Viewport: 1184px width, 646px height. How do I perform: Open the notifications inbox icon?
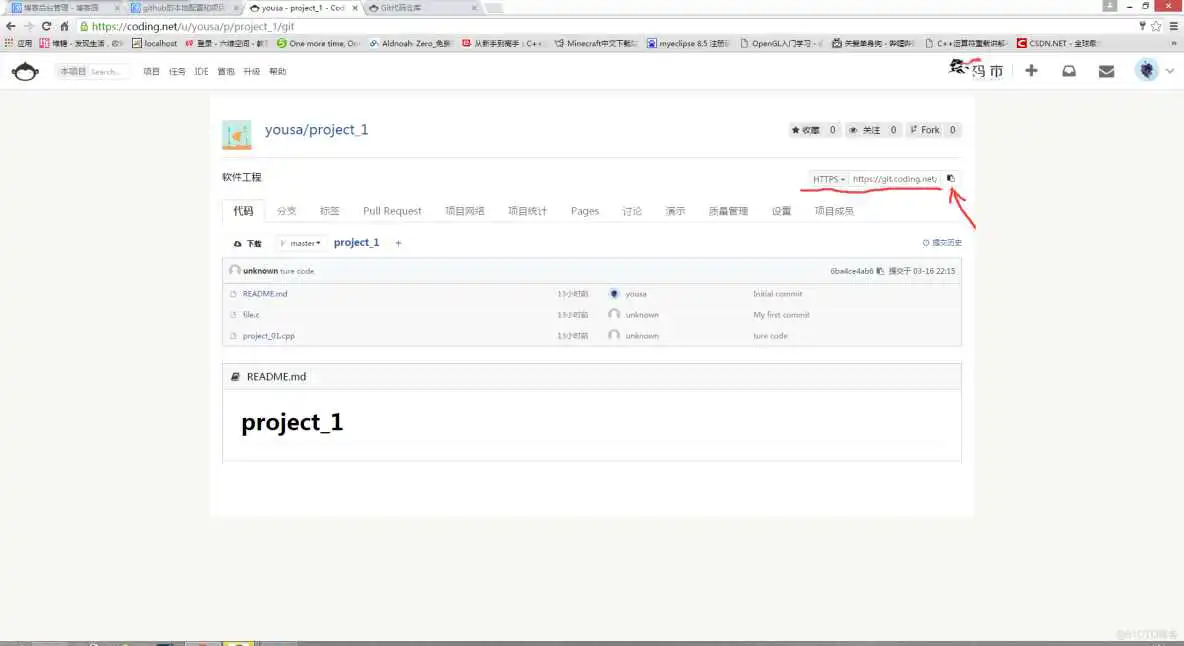coord(1069,71)
